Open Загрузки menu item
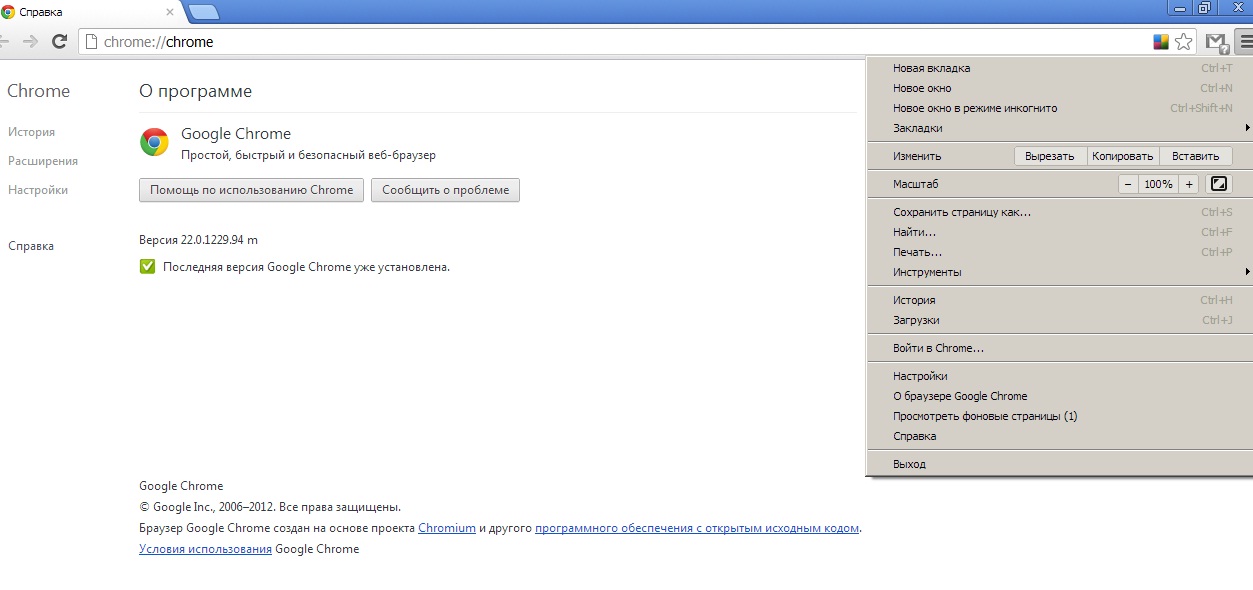Viewport: 1253px width, 590px height. [1058, 320]
